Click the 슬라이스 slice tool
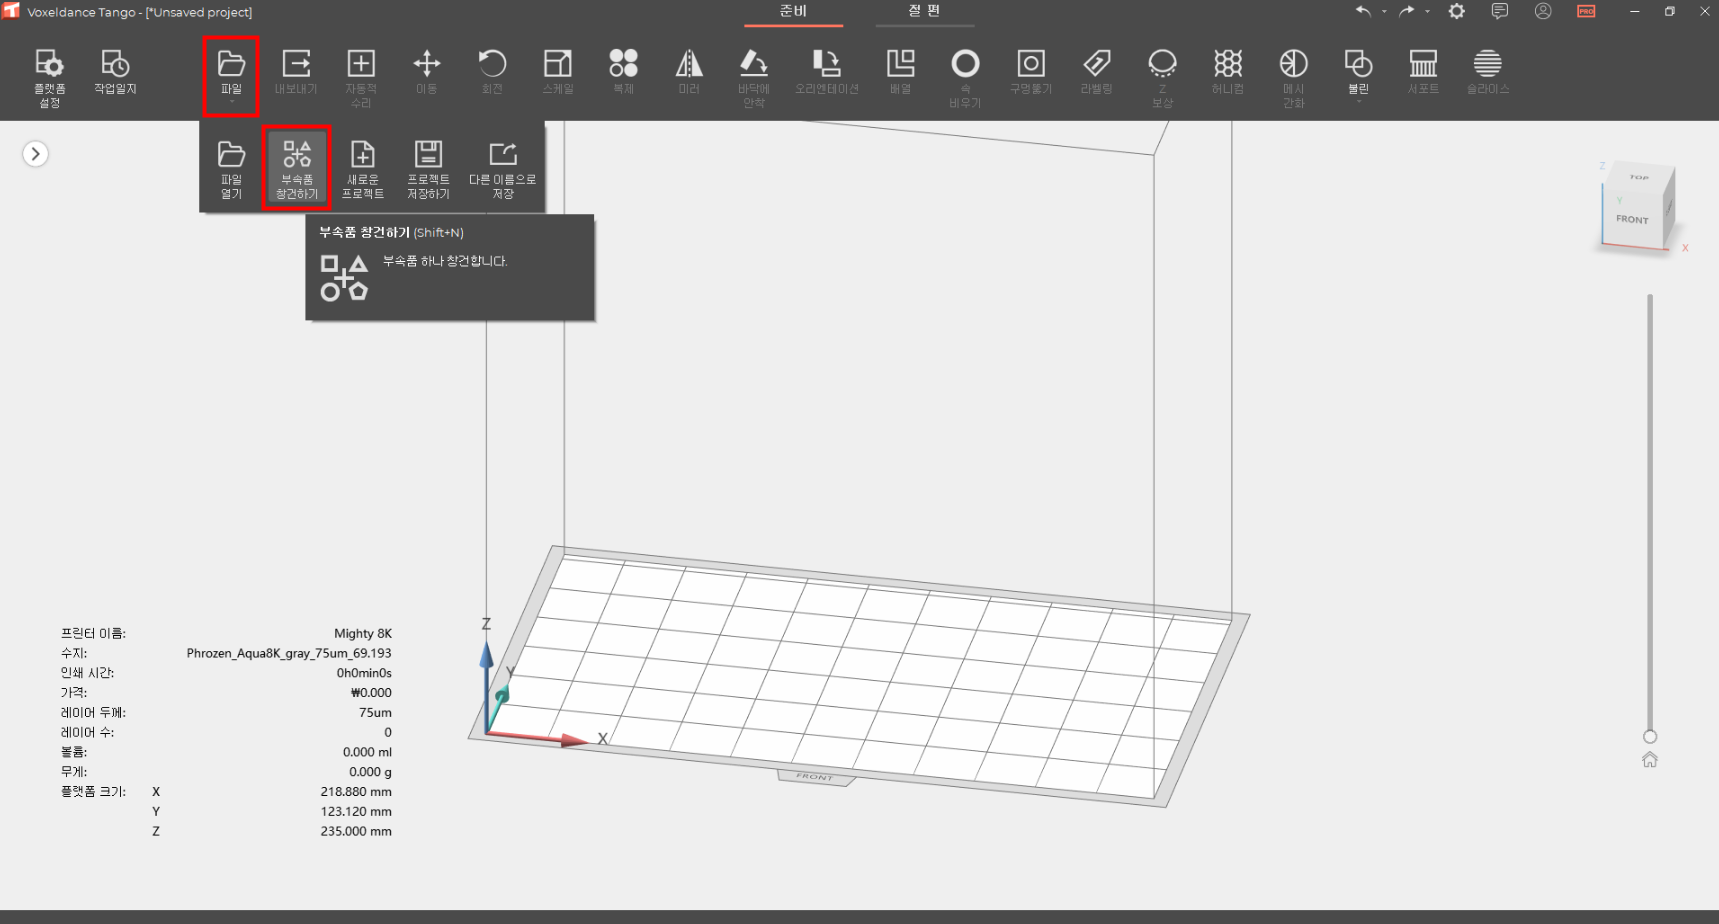This screenshot has height=924, width=1719. tap(1487, 74)
